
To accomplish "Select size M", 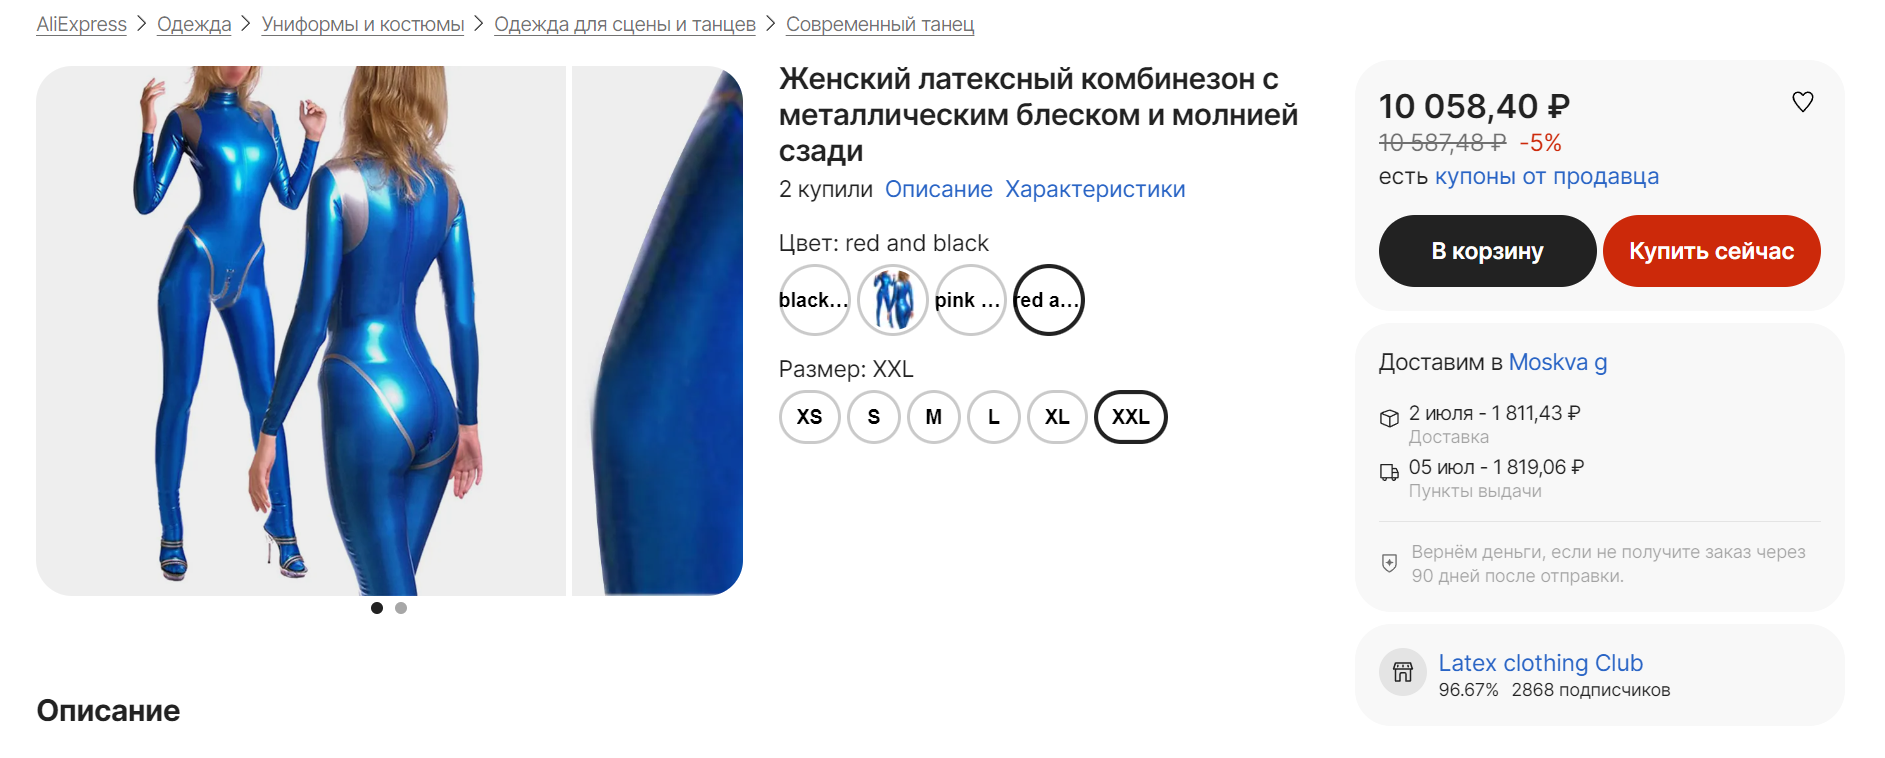I will coord(934,417).
